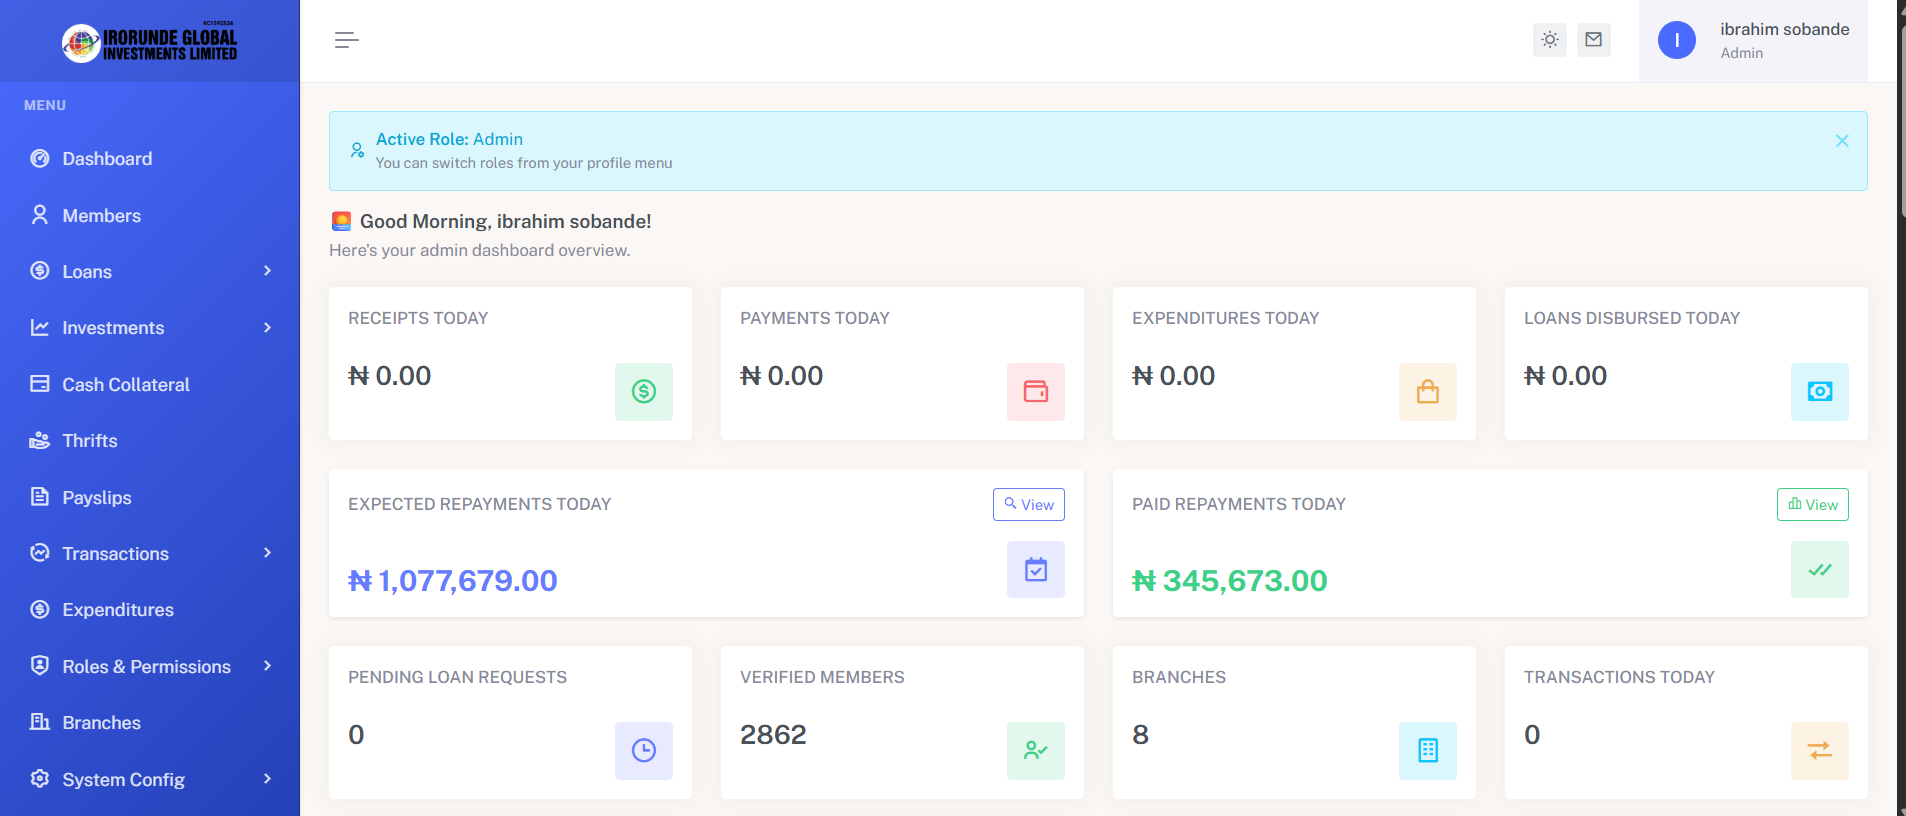
Task: Open ibrahim sobande profile menu
Action: pos(1753,41)
